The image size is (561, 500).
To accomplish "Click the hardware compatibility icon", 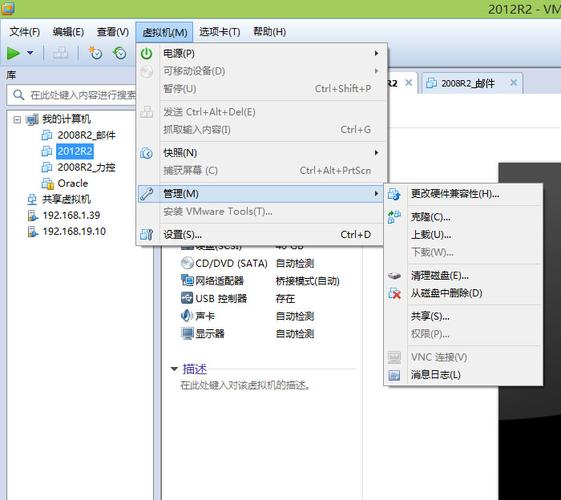I will point(394,194).
